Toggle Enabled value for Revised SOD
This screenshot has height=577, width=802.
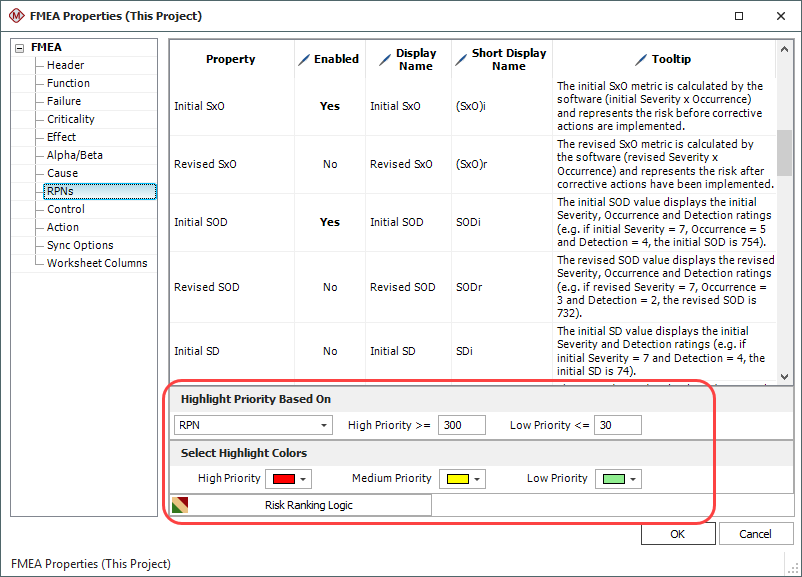tap(329, 287)
